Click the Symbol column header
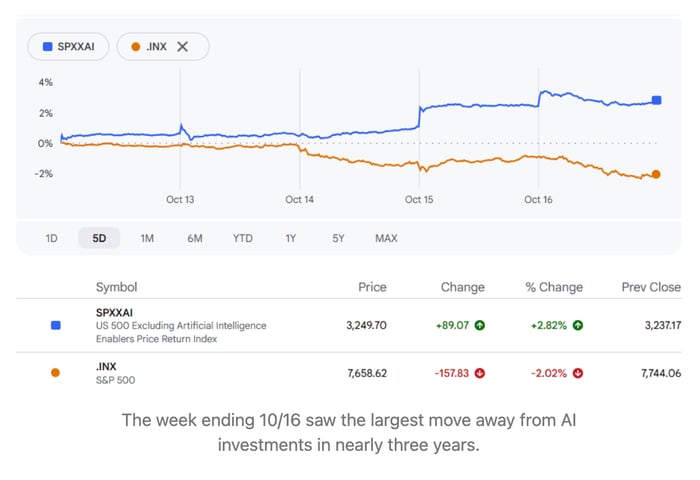This screenshot has height=480, width=700. pos(117,287)
